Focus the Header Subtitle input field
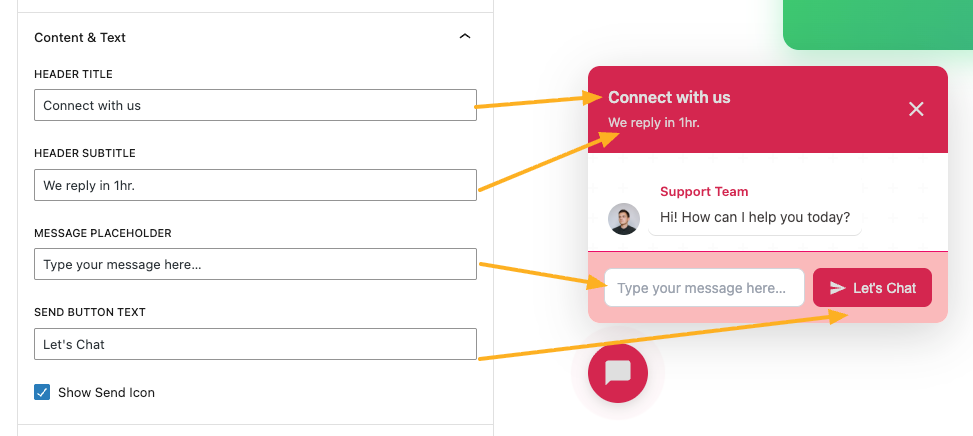 [255, 185]
